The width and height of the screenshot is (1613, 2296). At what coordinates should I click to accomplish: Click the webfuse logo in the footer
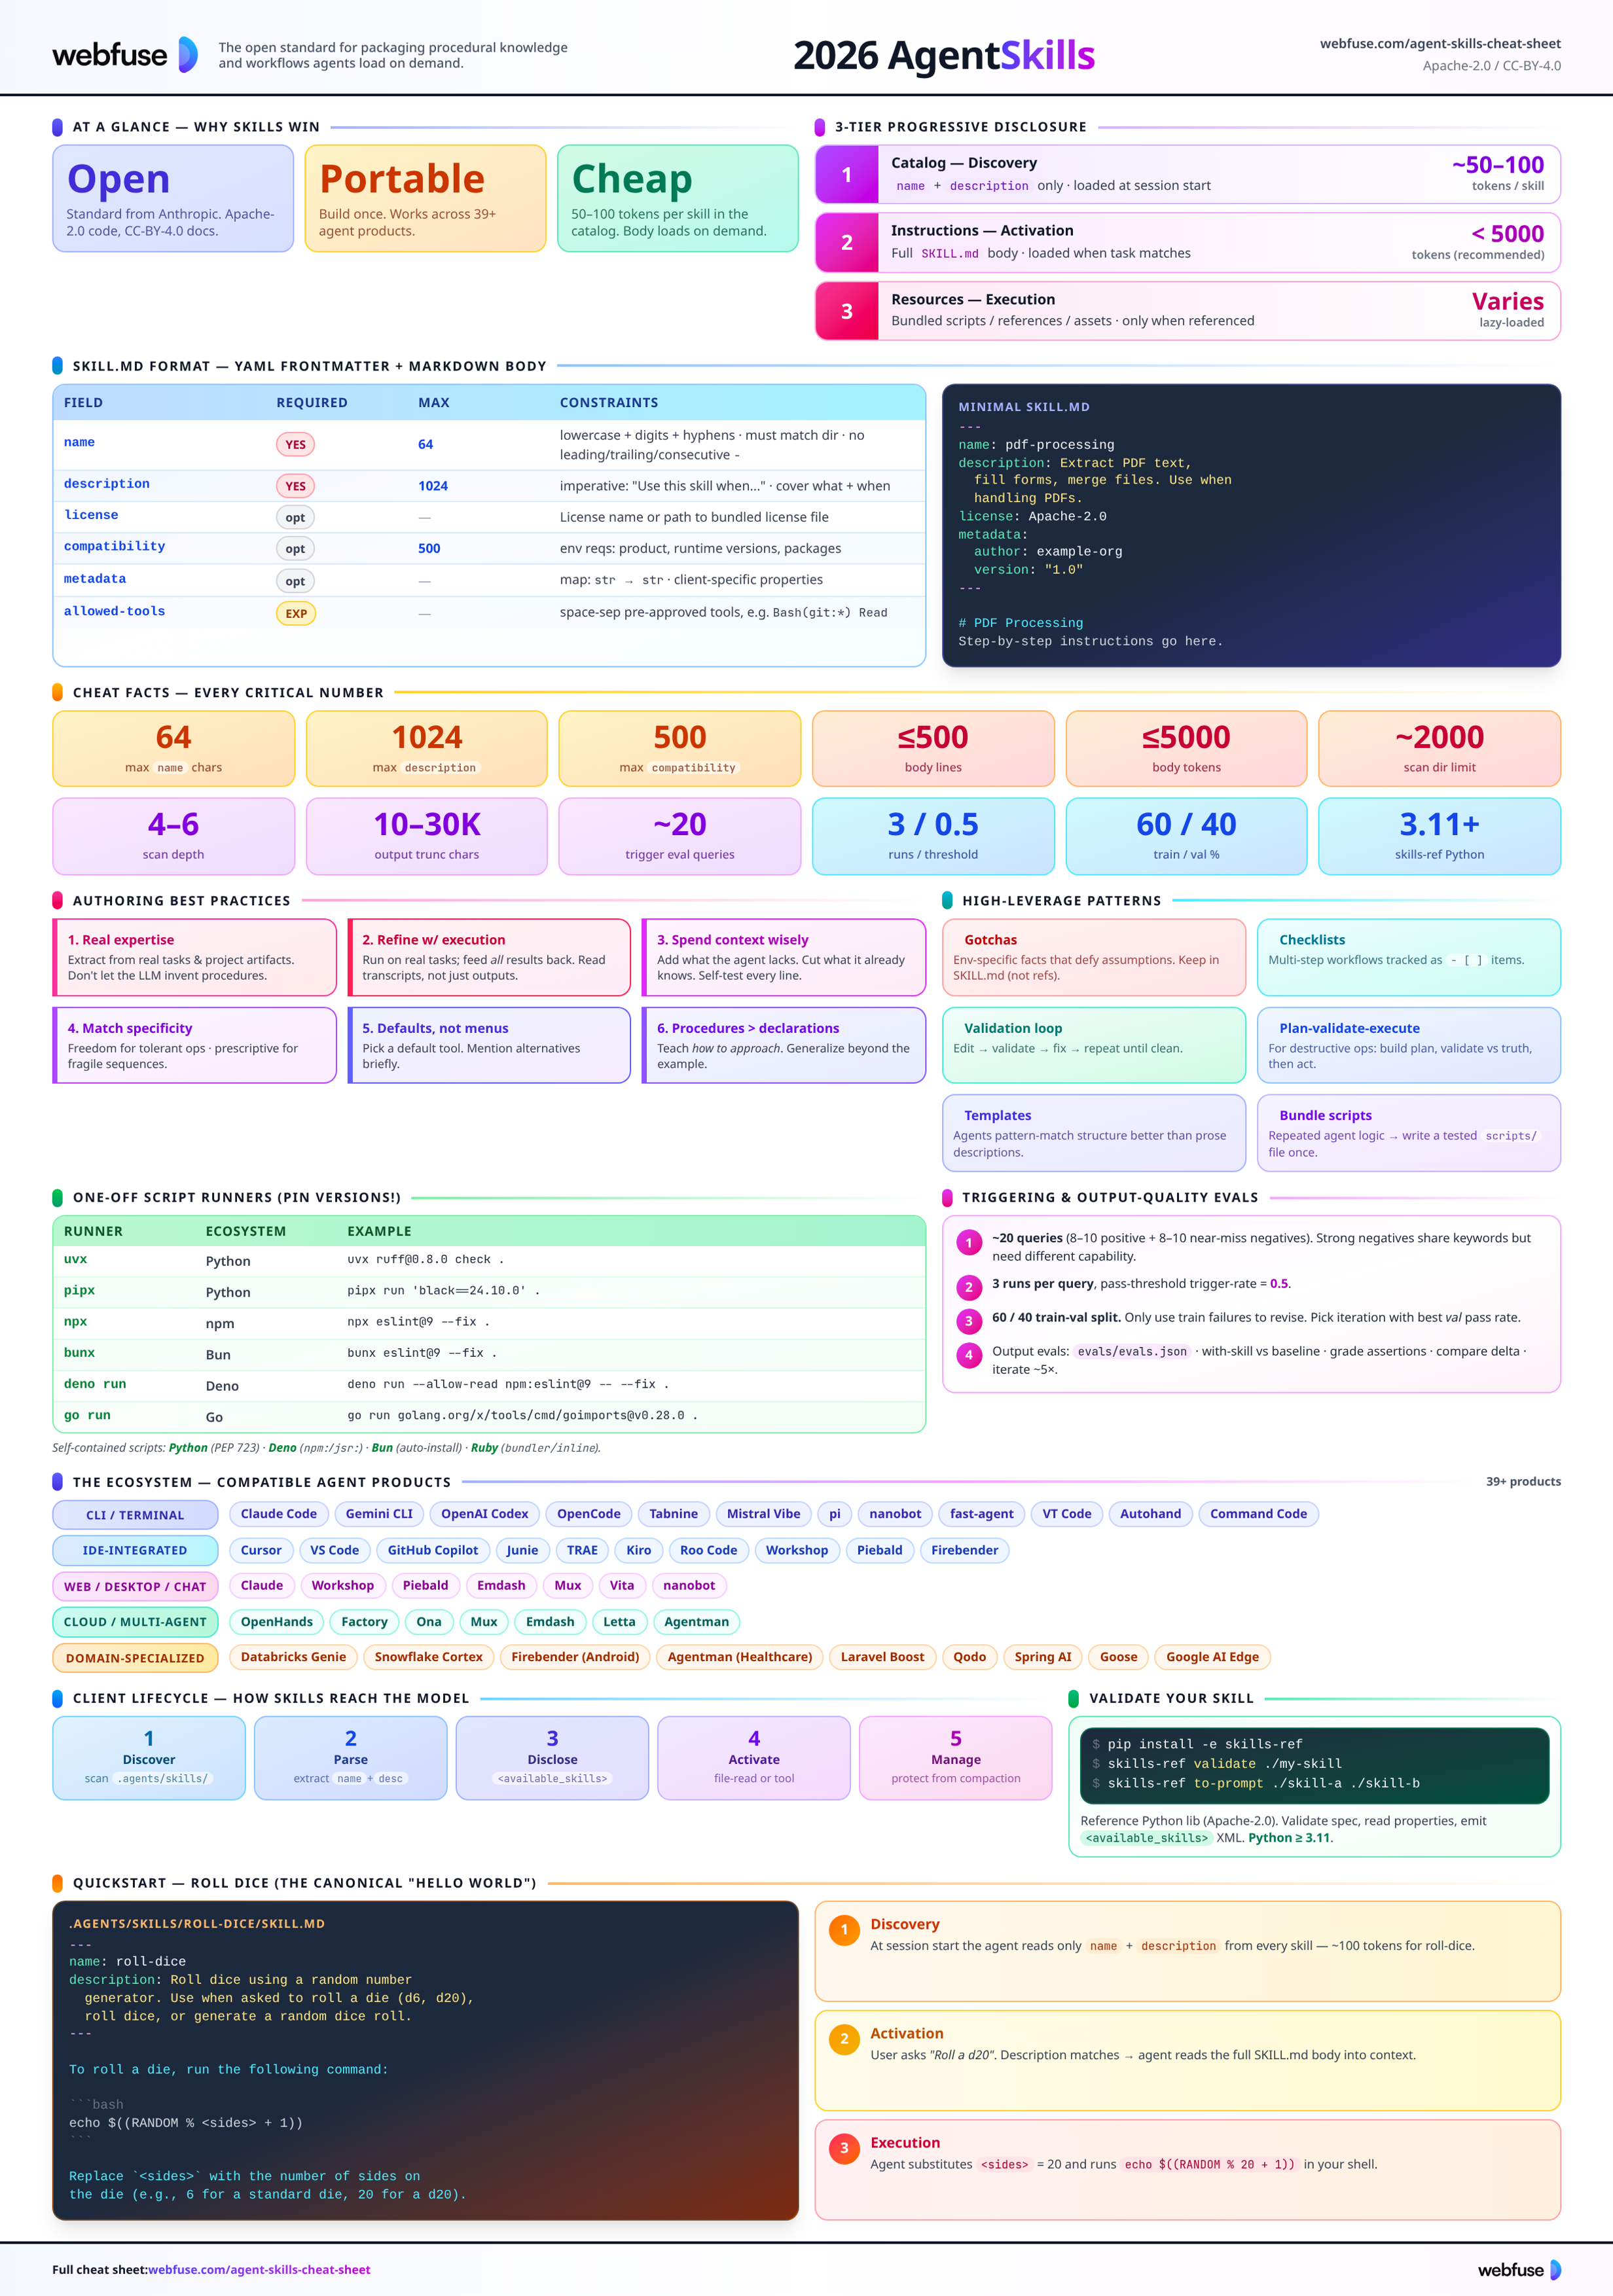pyautogui.click(x=1519, y=2269)
